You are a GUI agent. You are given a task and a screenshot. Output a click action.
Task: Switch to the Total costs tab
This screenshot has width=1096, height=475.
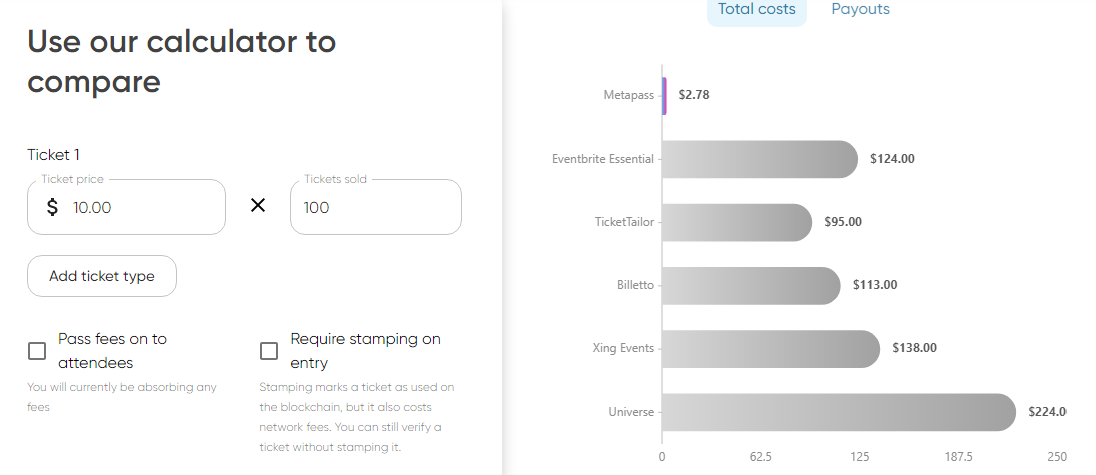(756, 10)
